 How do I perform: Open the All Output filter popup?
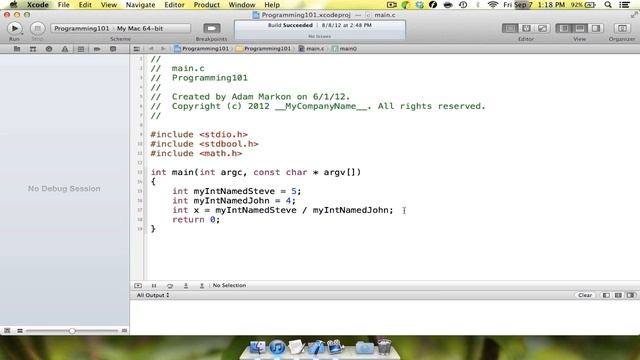(153, 295)
